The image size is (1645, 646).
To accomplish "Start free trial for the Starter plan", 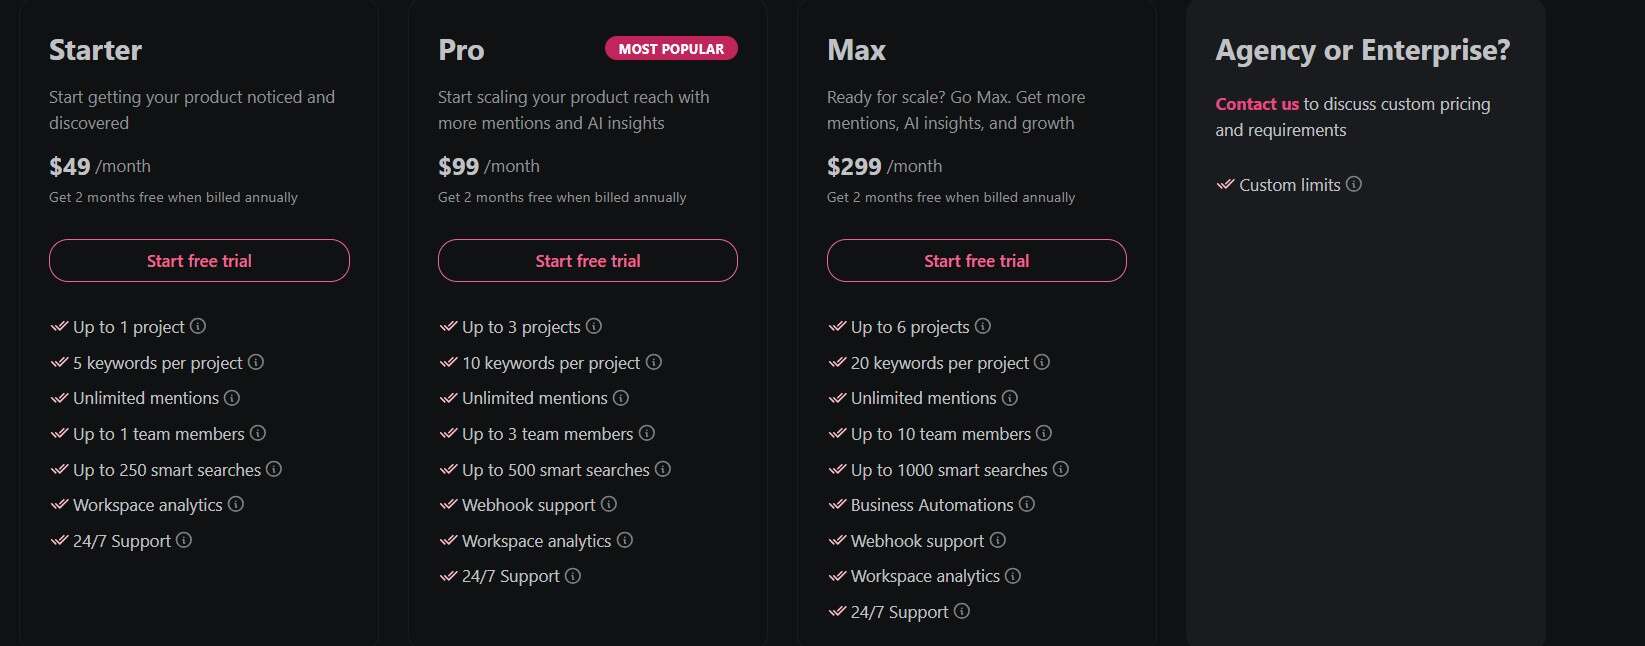I will click(198, 261).
